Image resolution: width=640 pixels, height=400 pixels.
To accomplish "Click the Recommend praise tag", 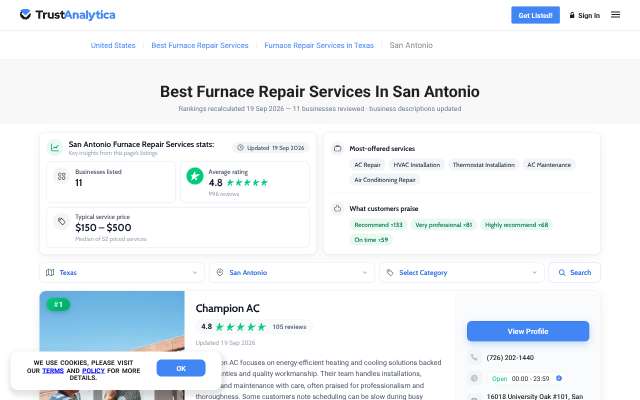I will 378,225.
